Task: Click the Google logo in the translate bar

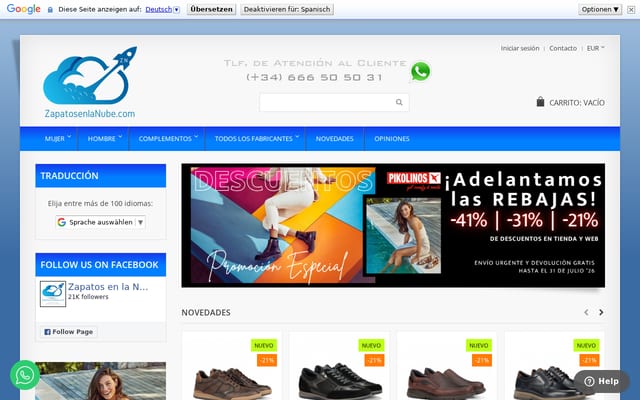Action: 24,9
